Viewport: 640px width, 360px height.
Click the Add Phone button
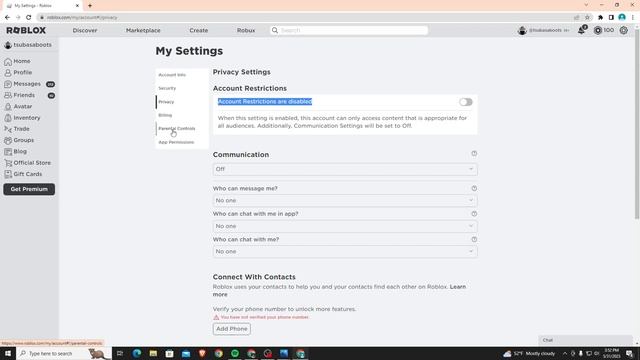click(x=231, y=329)
